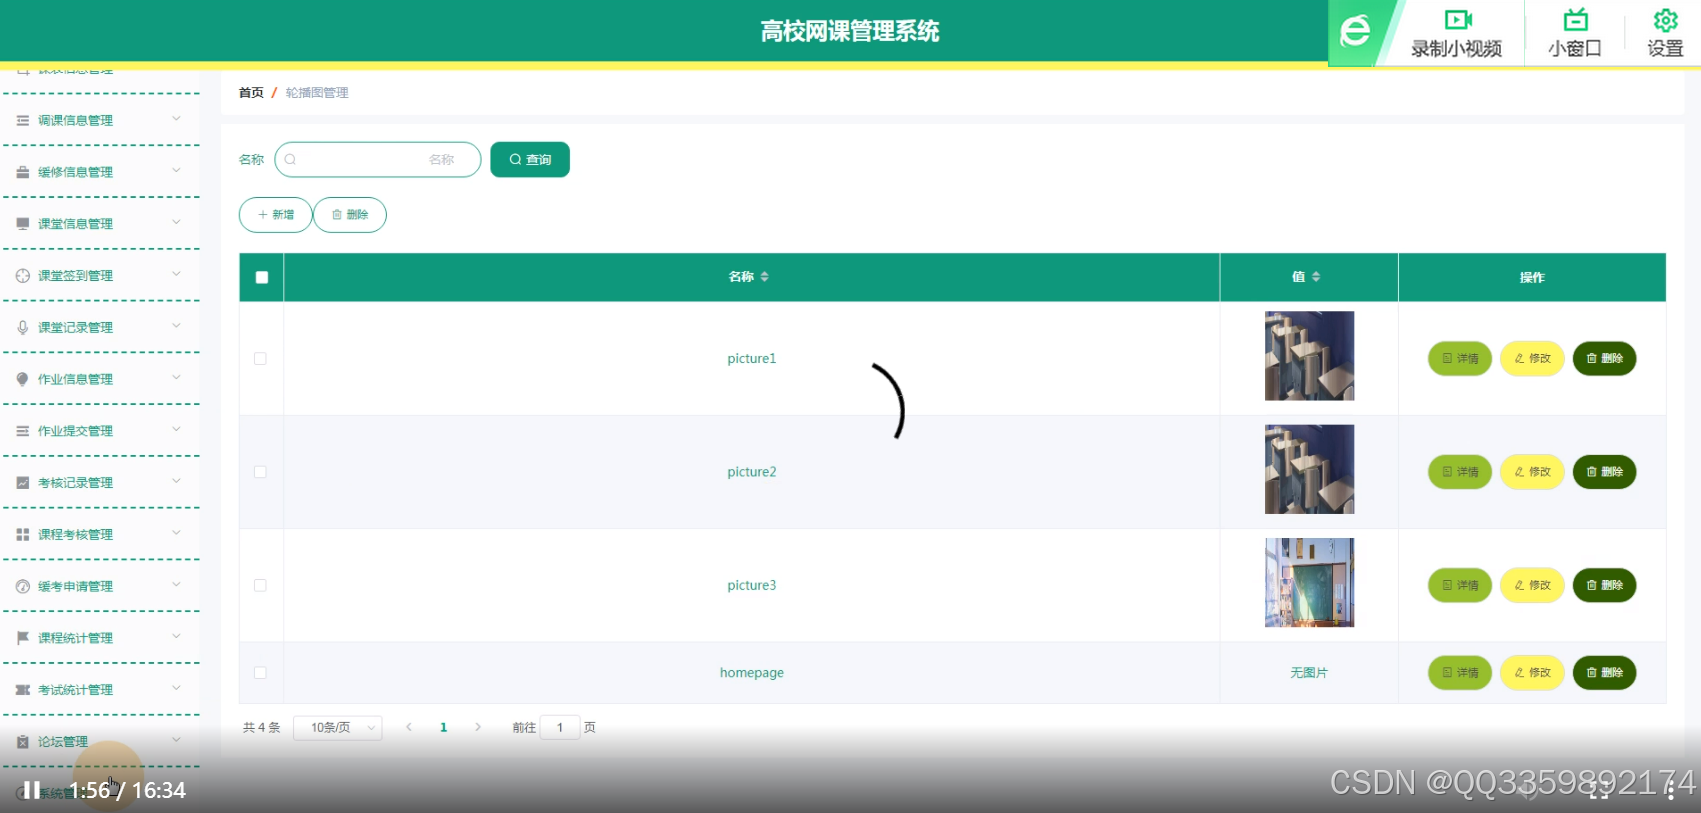Click the toolbar 删除 batch delete button
Screen dimensions: 1701x813
(350, 215)
